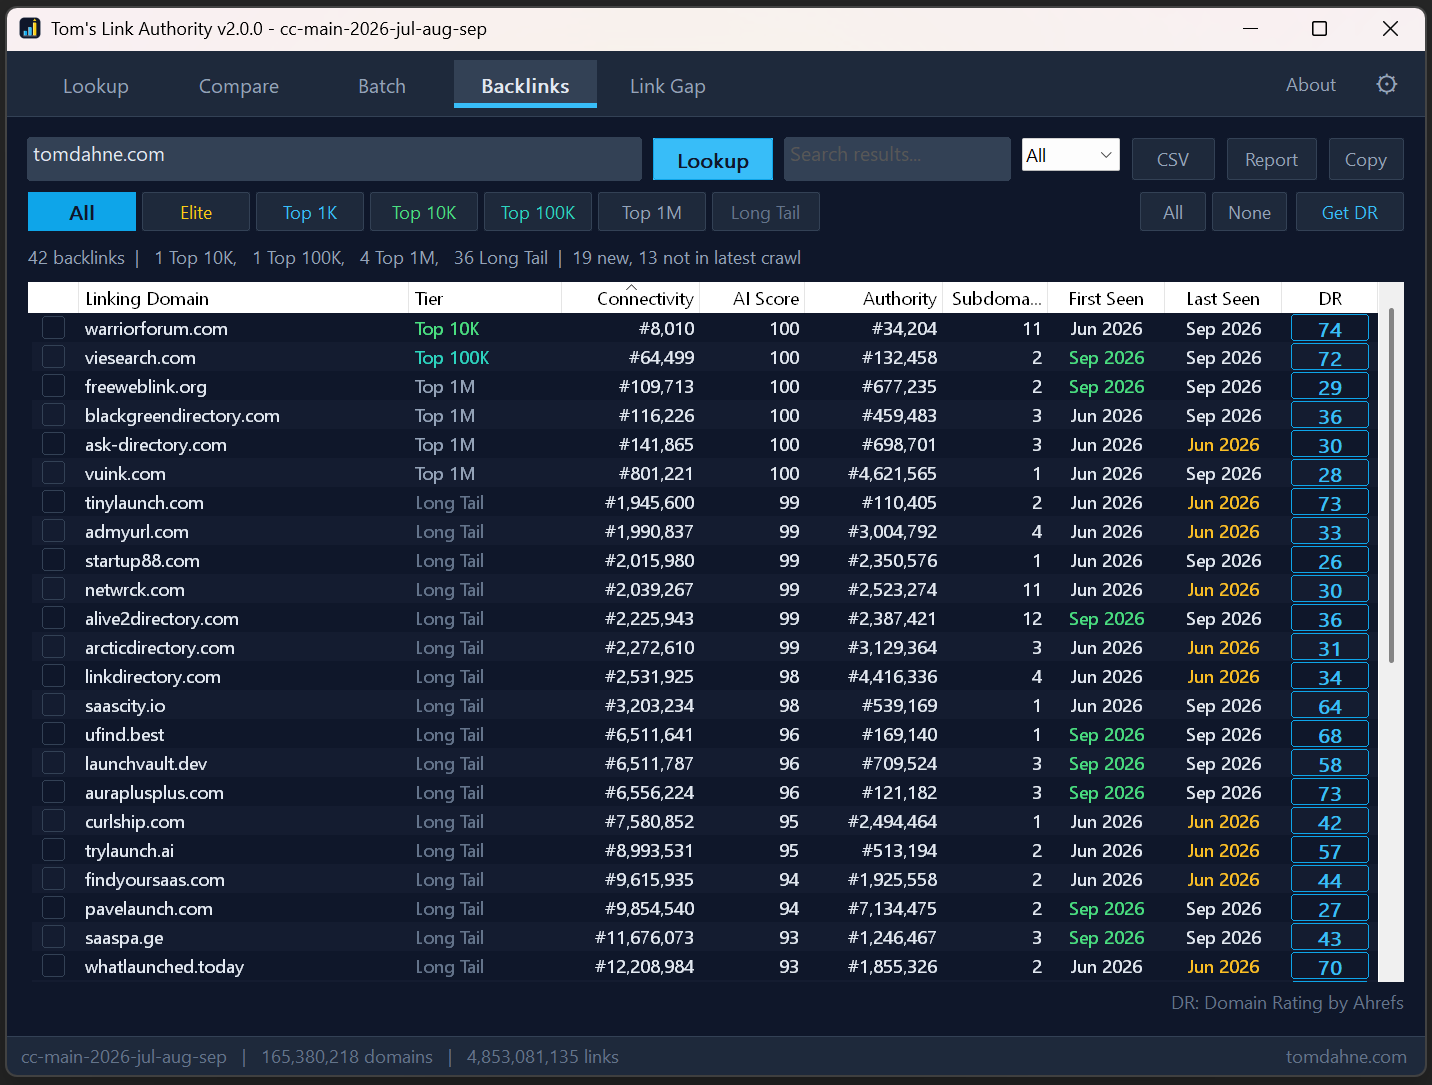Filter by Top 1K tier

point(310,212)
